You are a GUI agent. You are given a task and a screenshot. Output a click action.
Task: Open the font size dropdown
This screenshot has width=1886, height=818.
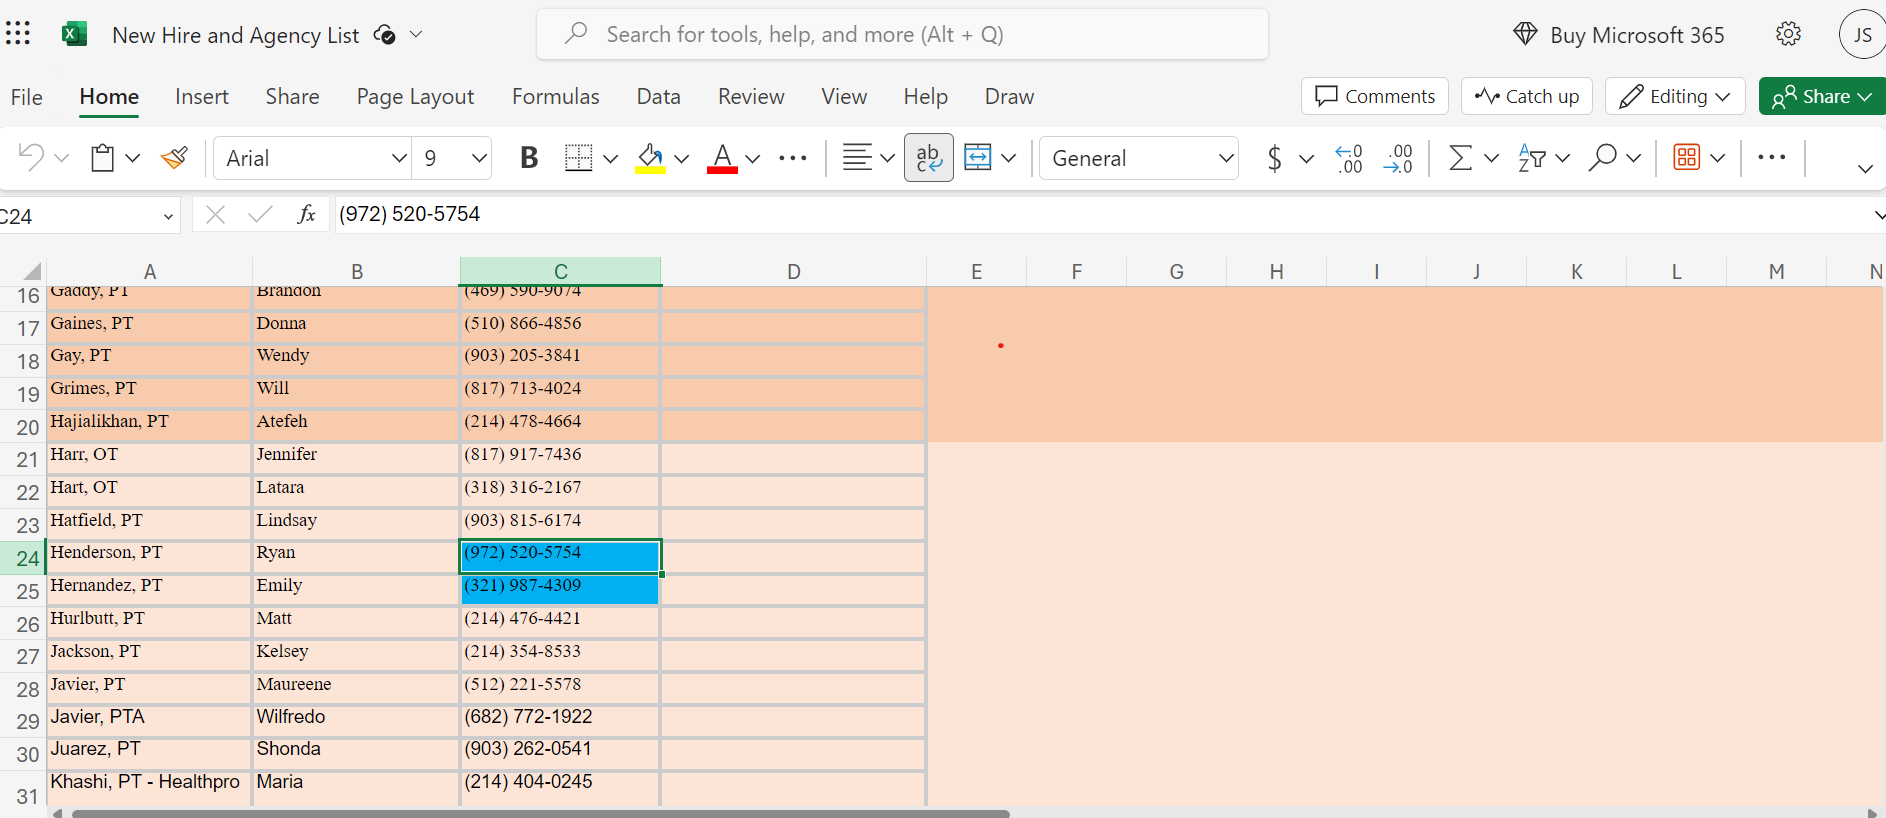coord(479,158)
